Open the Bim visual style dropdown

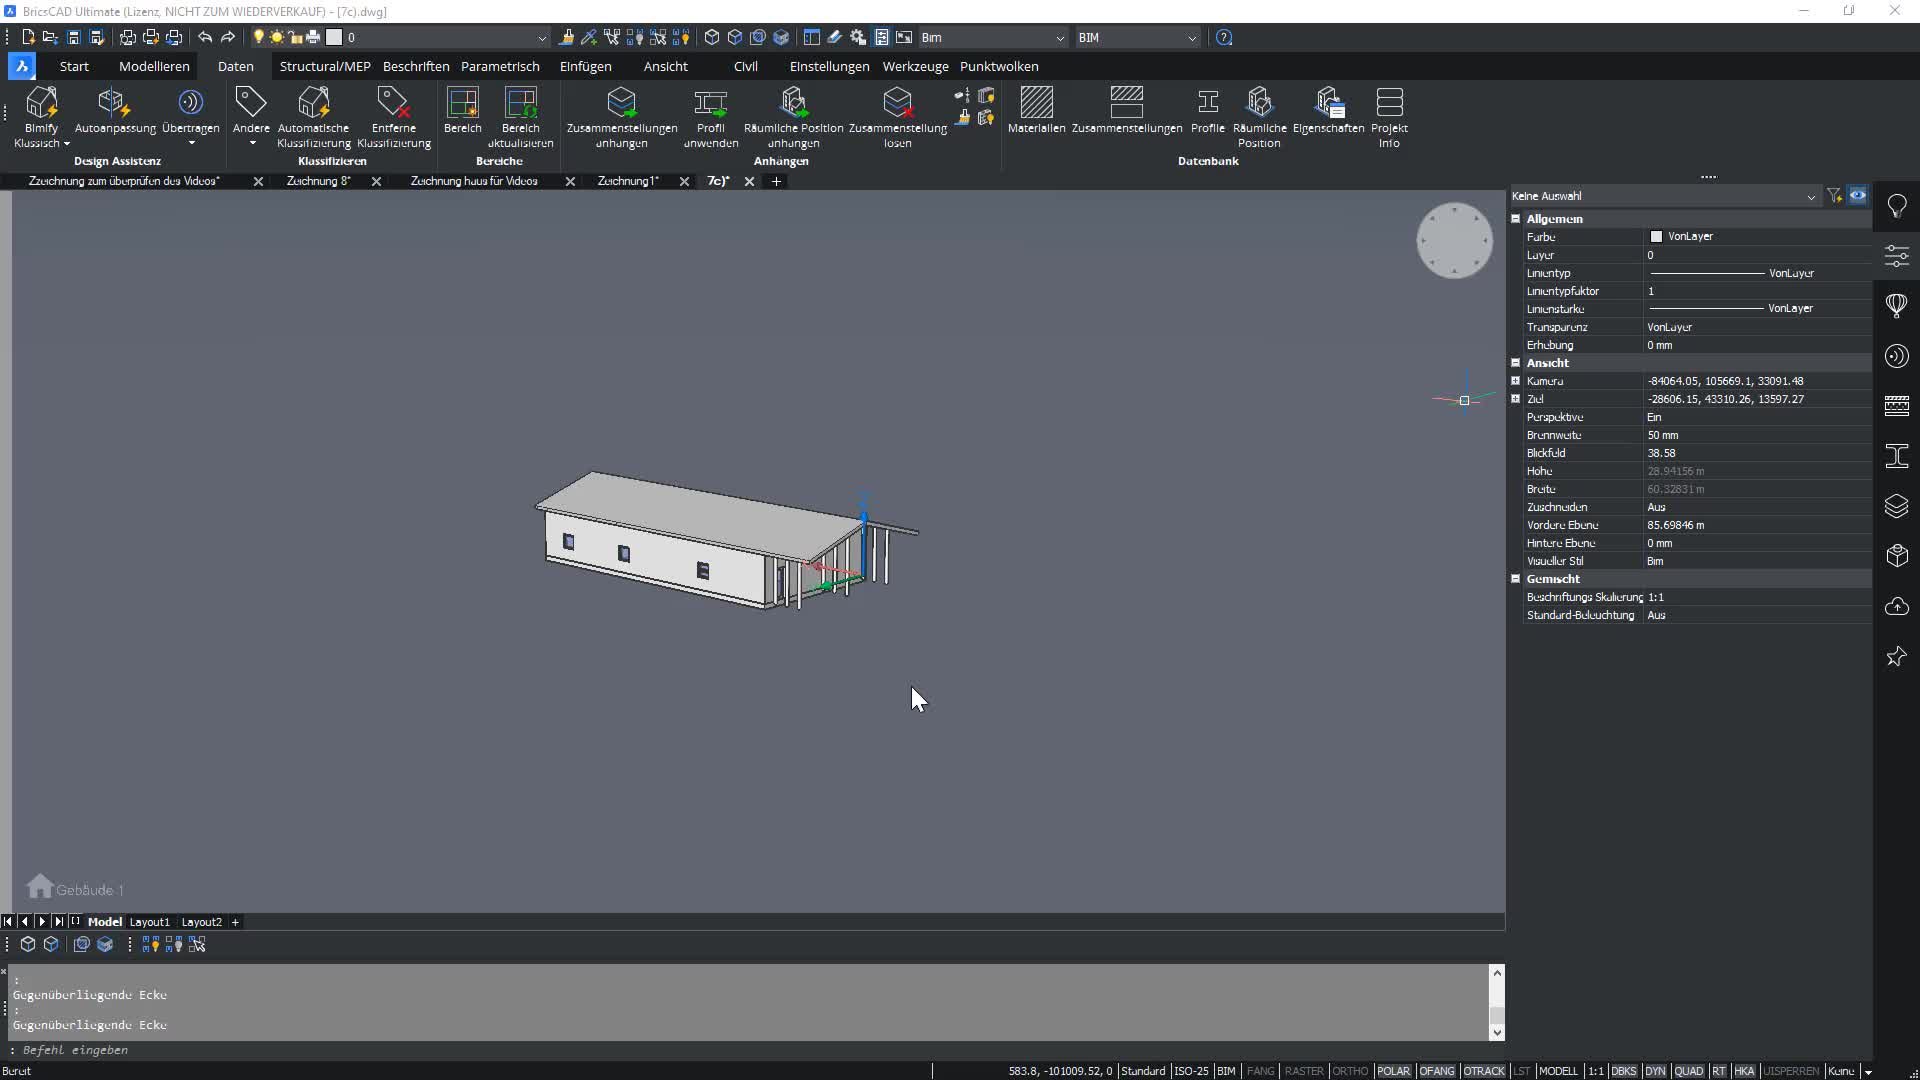pyautogui.click(x=993, y=38)
